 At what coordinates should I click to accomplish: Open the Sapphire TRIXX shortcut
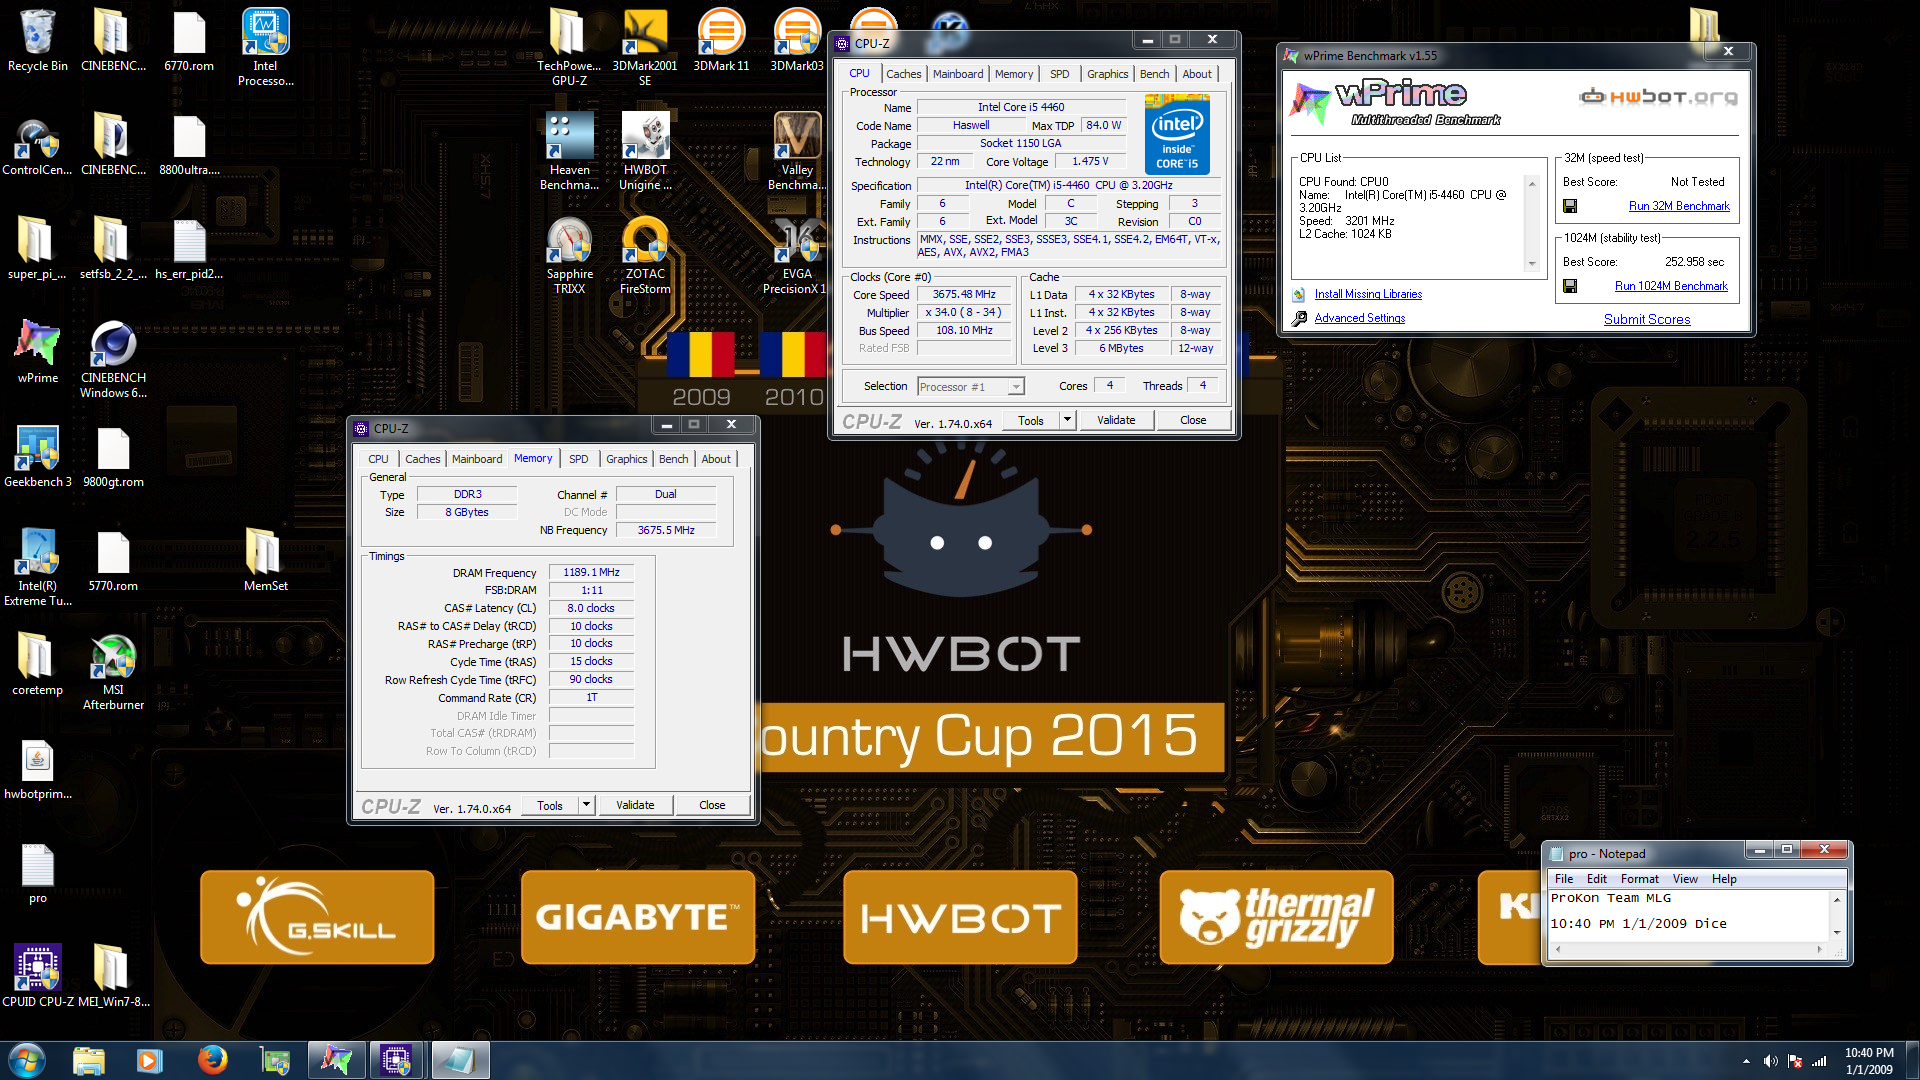[569, 255]
